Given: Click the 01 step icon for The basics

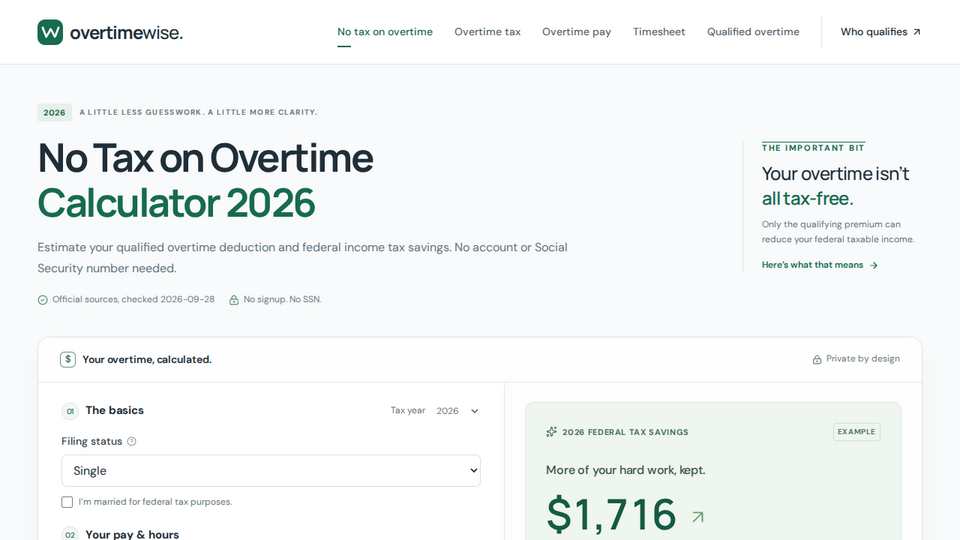Looking at the screenshot, I should (70, 411).
